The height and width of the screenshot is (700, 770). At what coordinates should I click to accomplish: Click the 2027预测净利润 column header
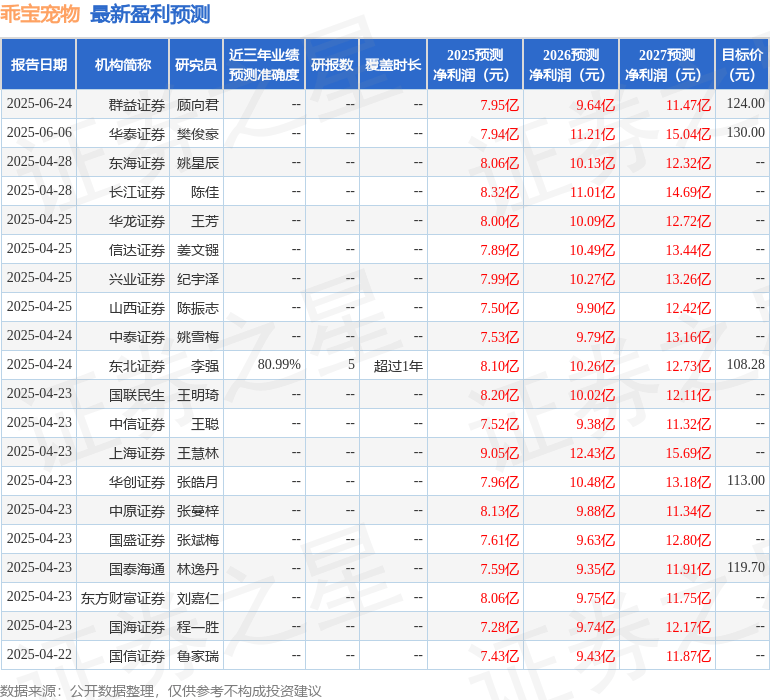click(x=667, y=64)
